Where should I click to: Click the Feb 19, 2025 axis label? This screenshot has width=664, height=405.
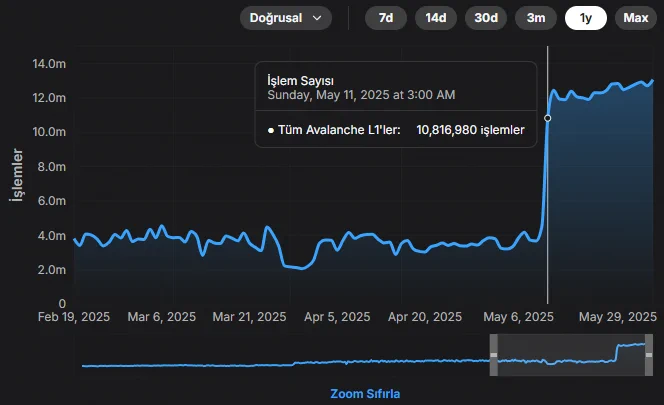[74, 317]
